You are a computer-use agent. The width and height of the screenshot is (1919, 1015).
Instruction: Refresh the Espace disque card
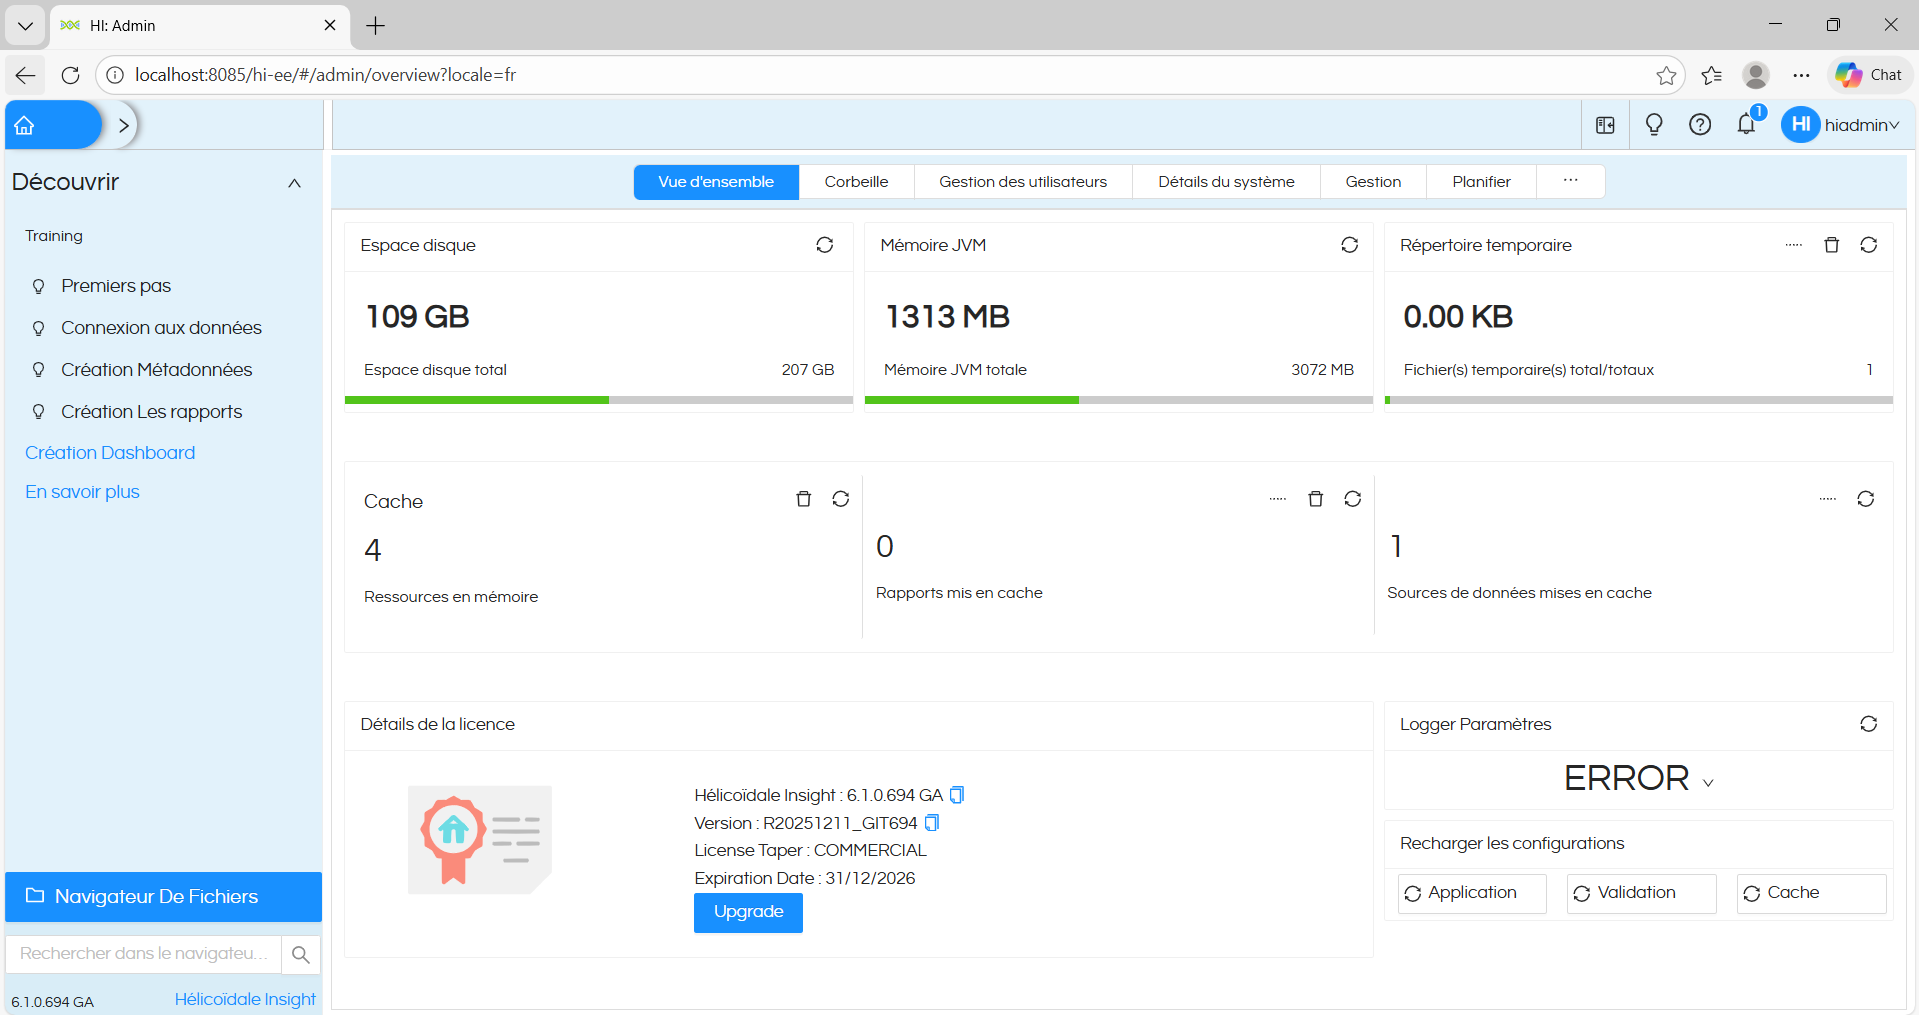824,245
